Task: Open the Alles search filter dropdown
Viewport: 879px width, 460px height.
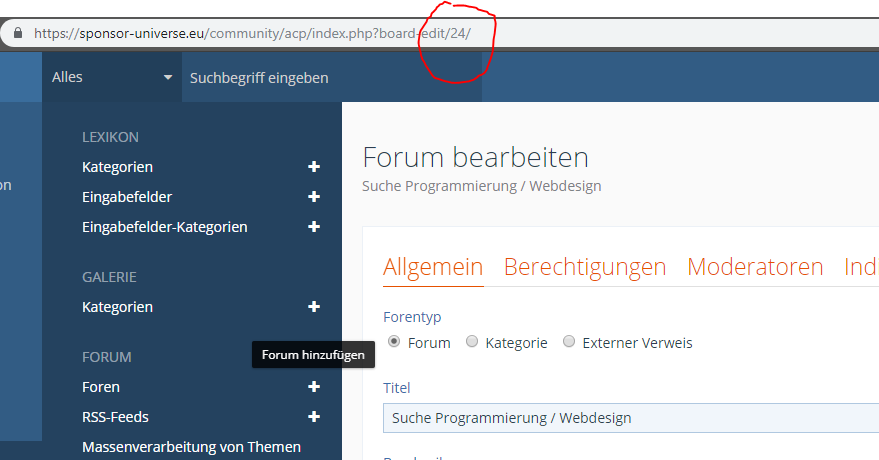Action: (x=112, y=77)
